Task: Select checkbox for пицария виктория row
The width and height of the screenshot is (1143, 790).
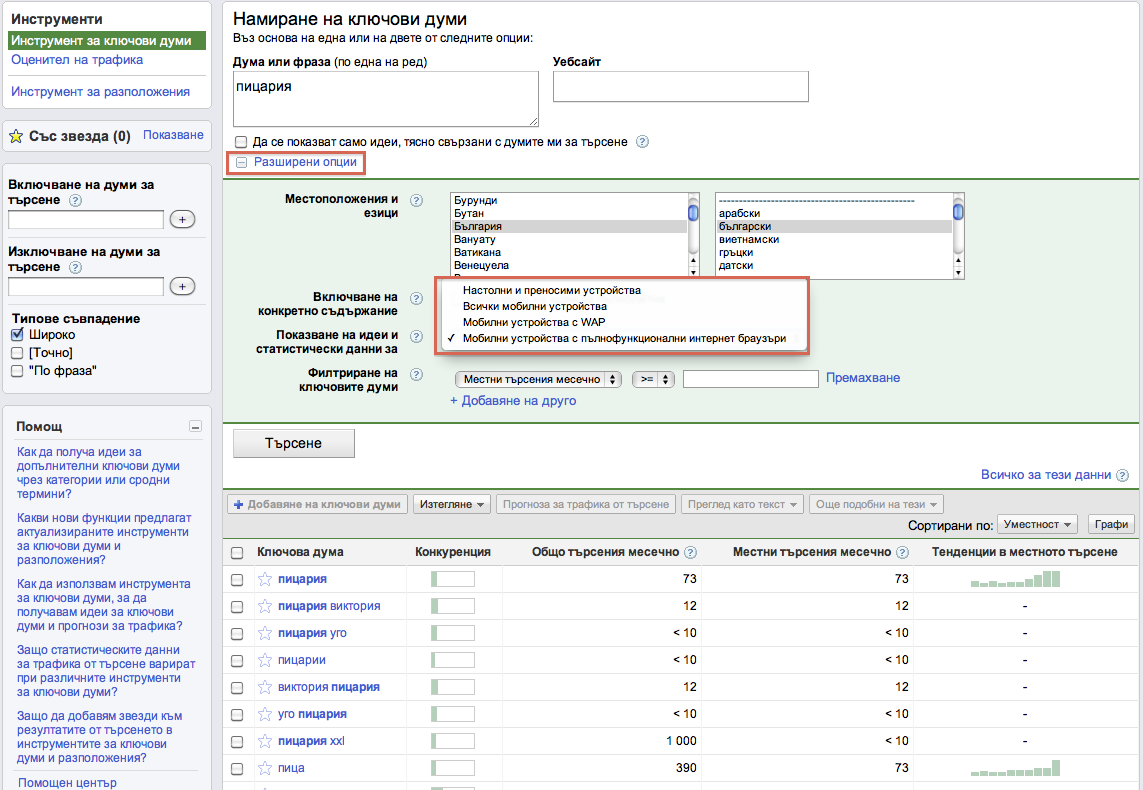Action: pos(237,606)
